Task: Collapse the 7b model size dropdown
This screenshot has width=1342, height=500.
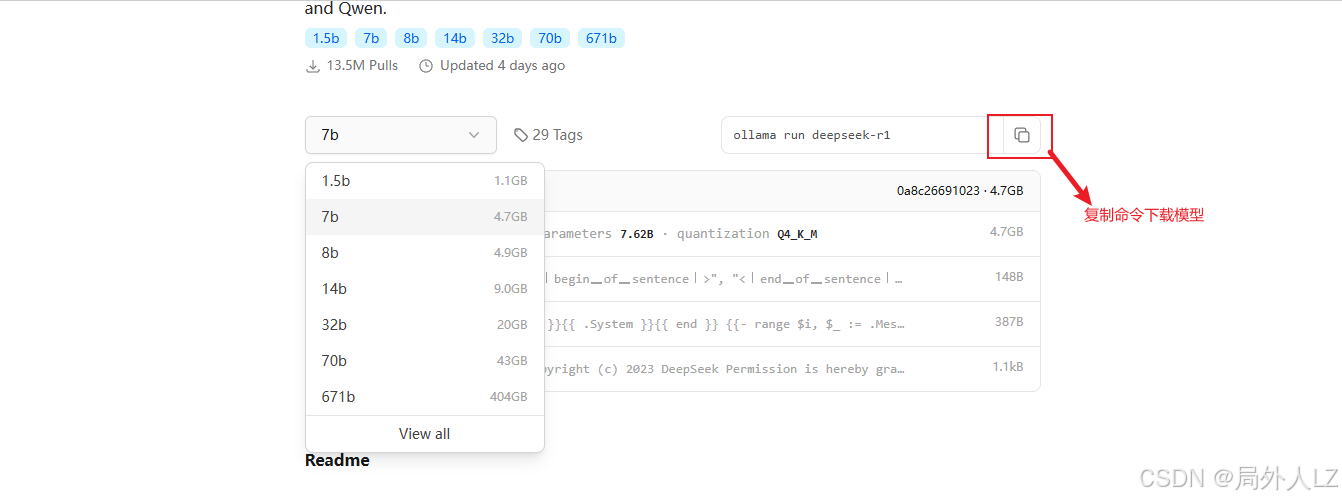Action: point(401,135)
